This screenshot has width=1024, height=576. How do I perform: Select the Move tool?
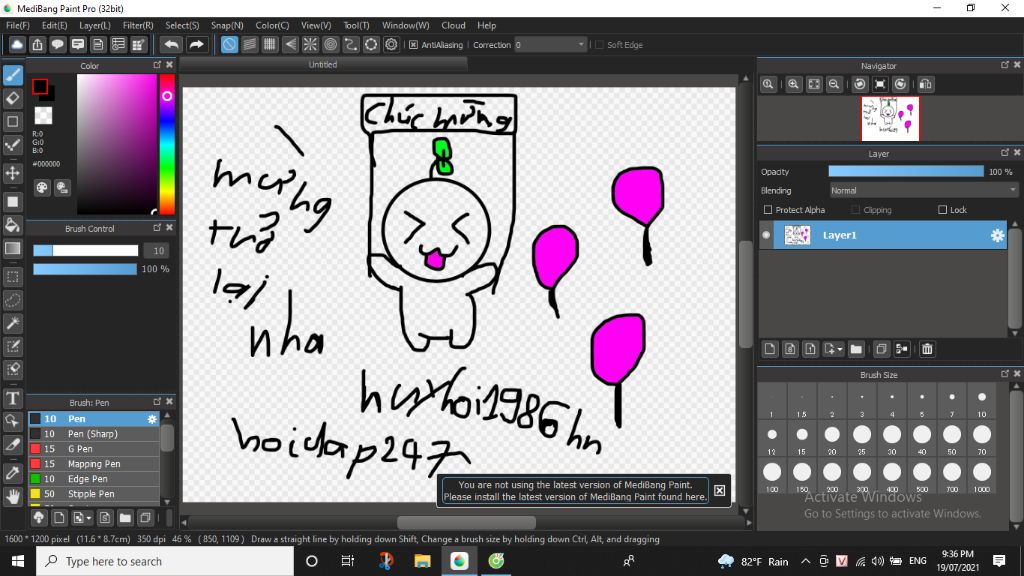point(12,173)
